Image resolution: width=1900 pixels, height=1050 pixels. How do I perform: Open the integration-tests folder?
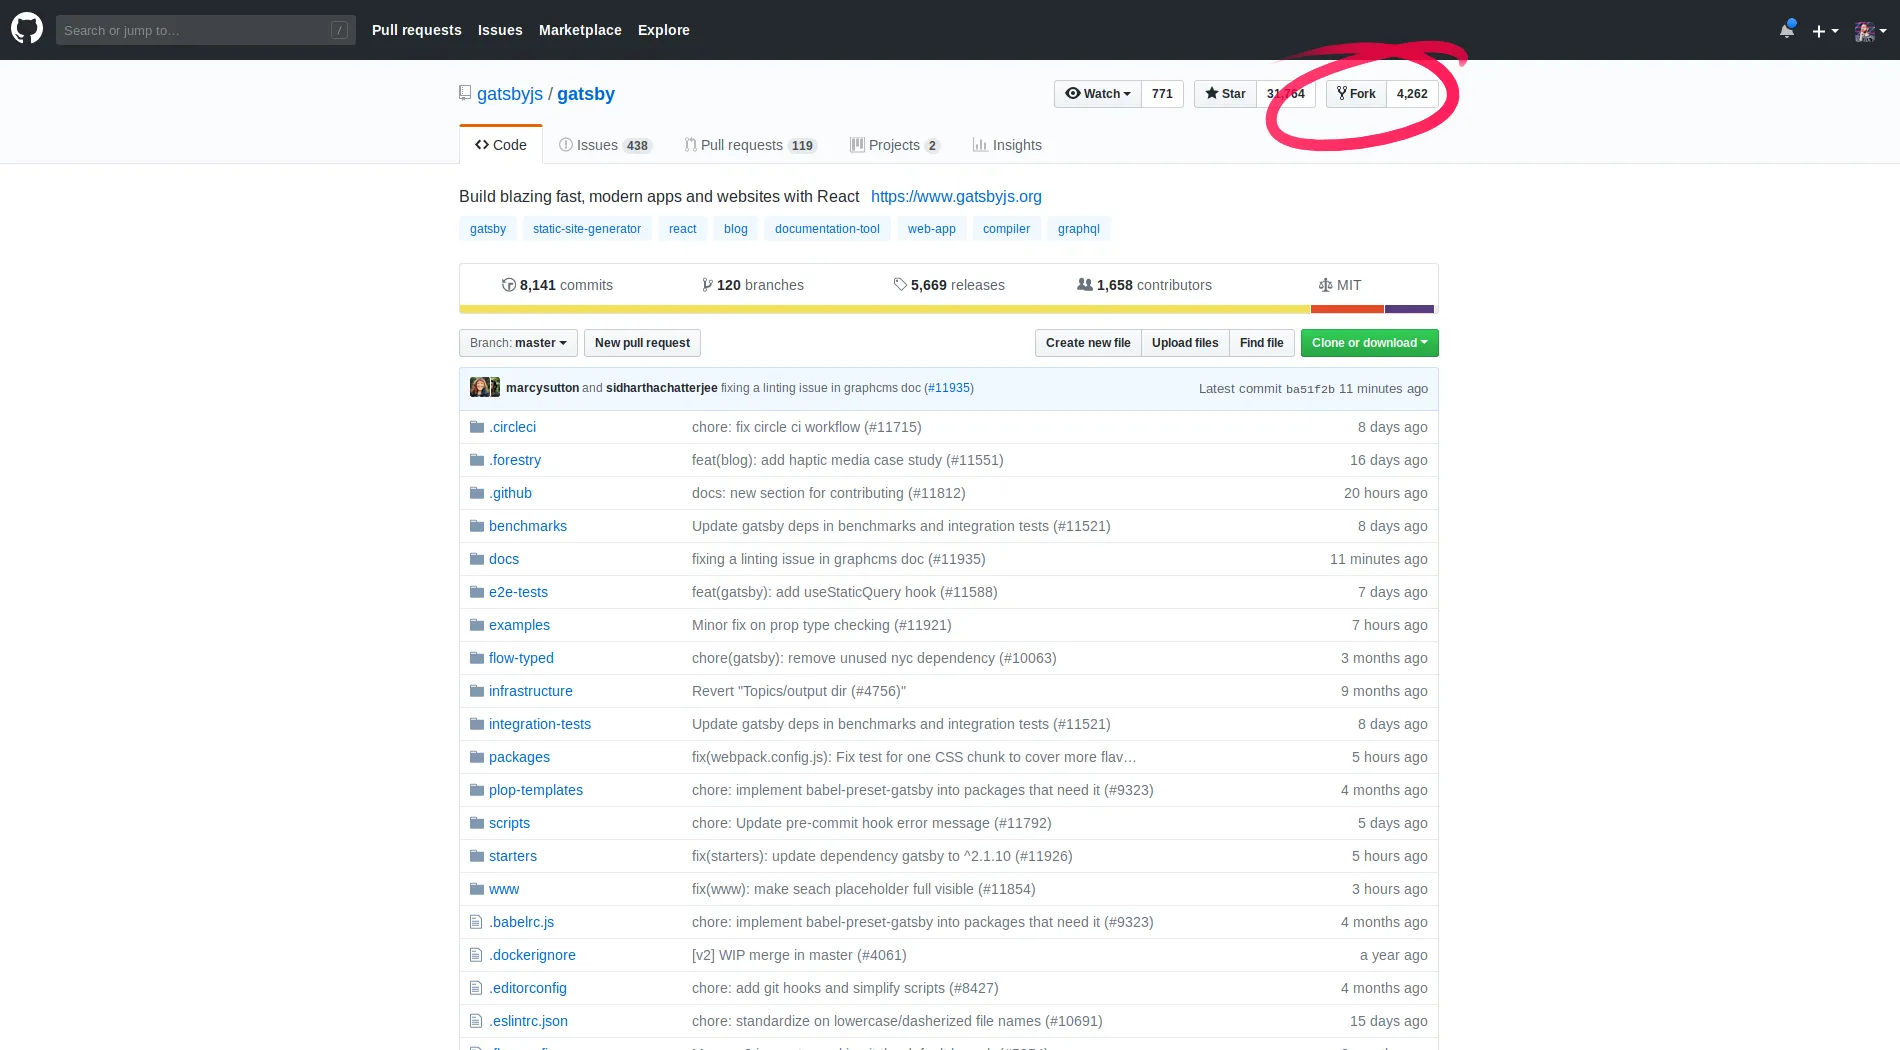tap(540, 724)
